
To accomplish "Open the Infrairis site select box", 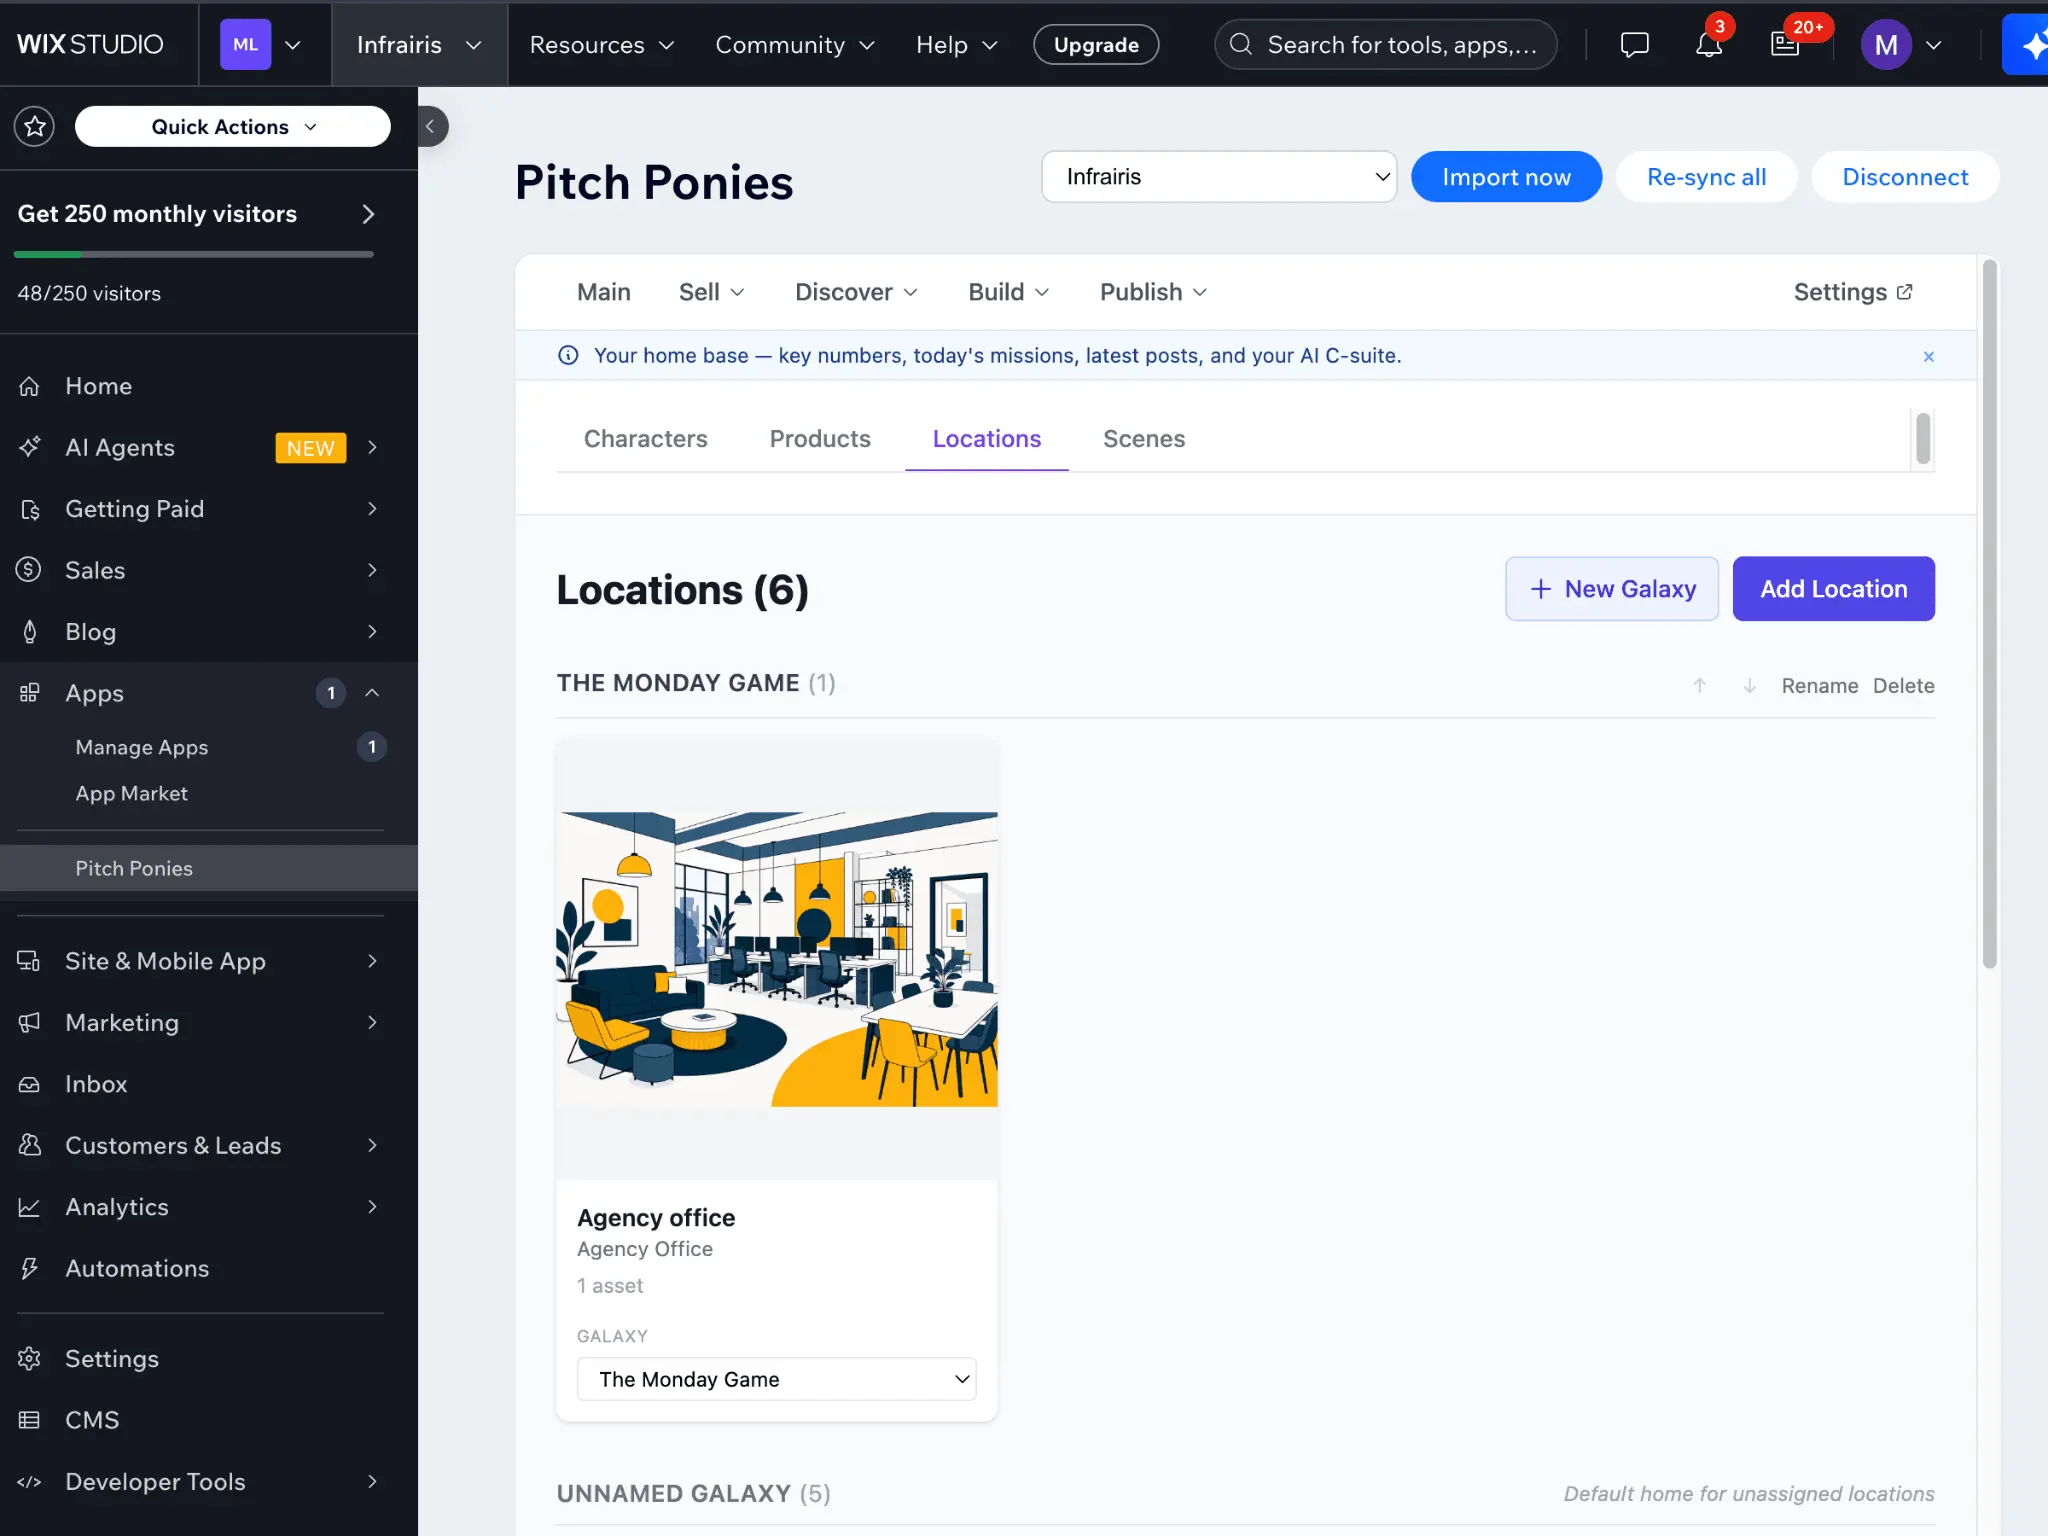I will pos(1219,177).
